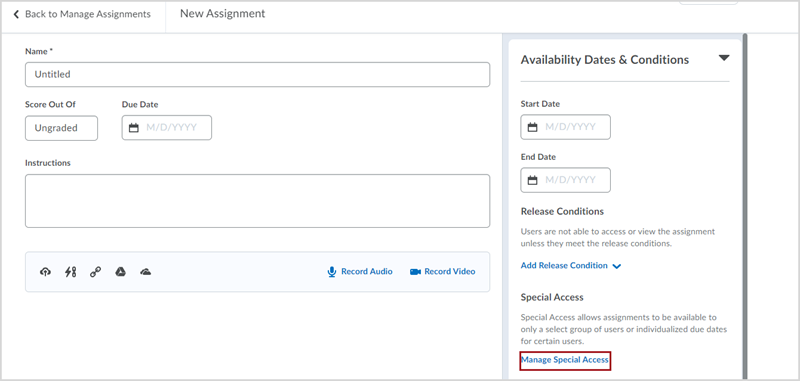Click the Record Video button

point(442,271)
